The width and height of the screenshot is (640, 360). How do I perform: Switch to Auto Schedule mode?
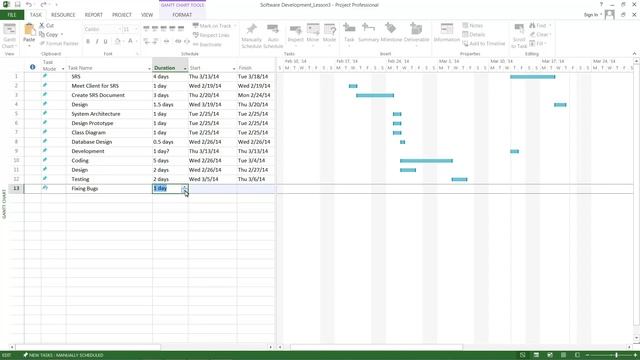click(273, 36)
